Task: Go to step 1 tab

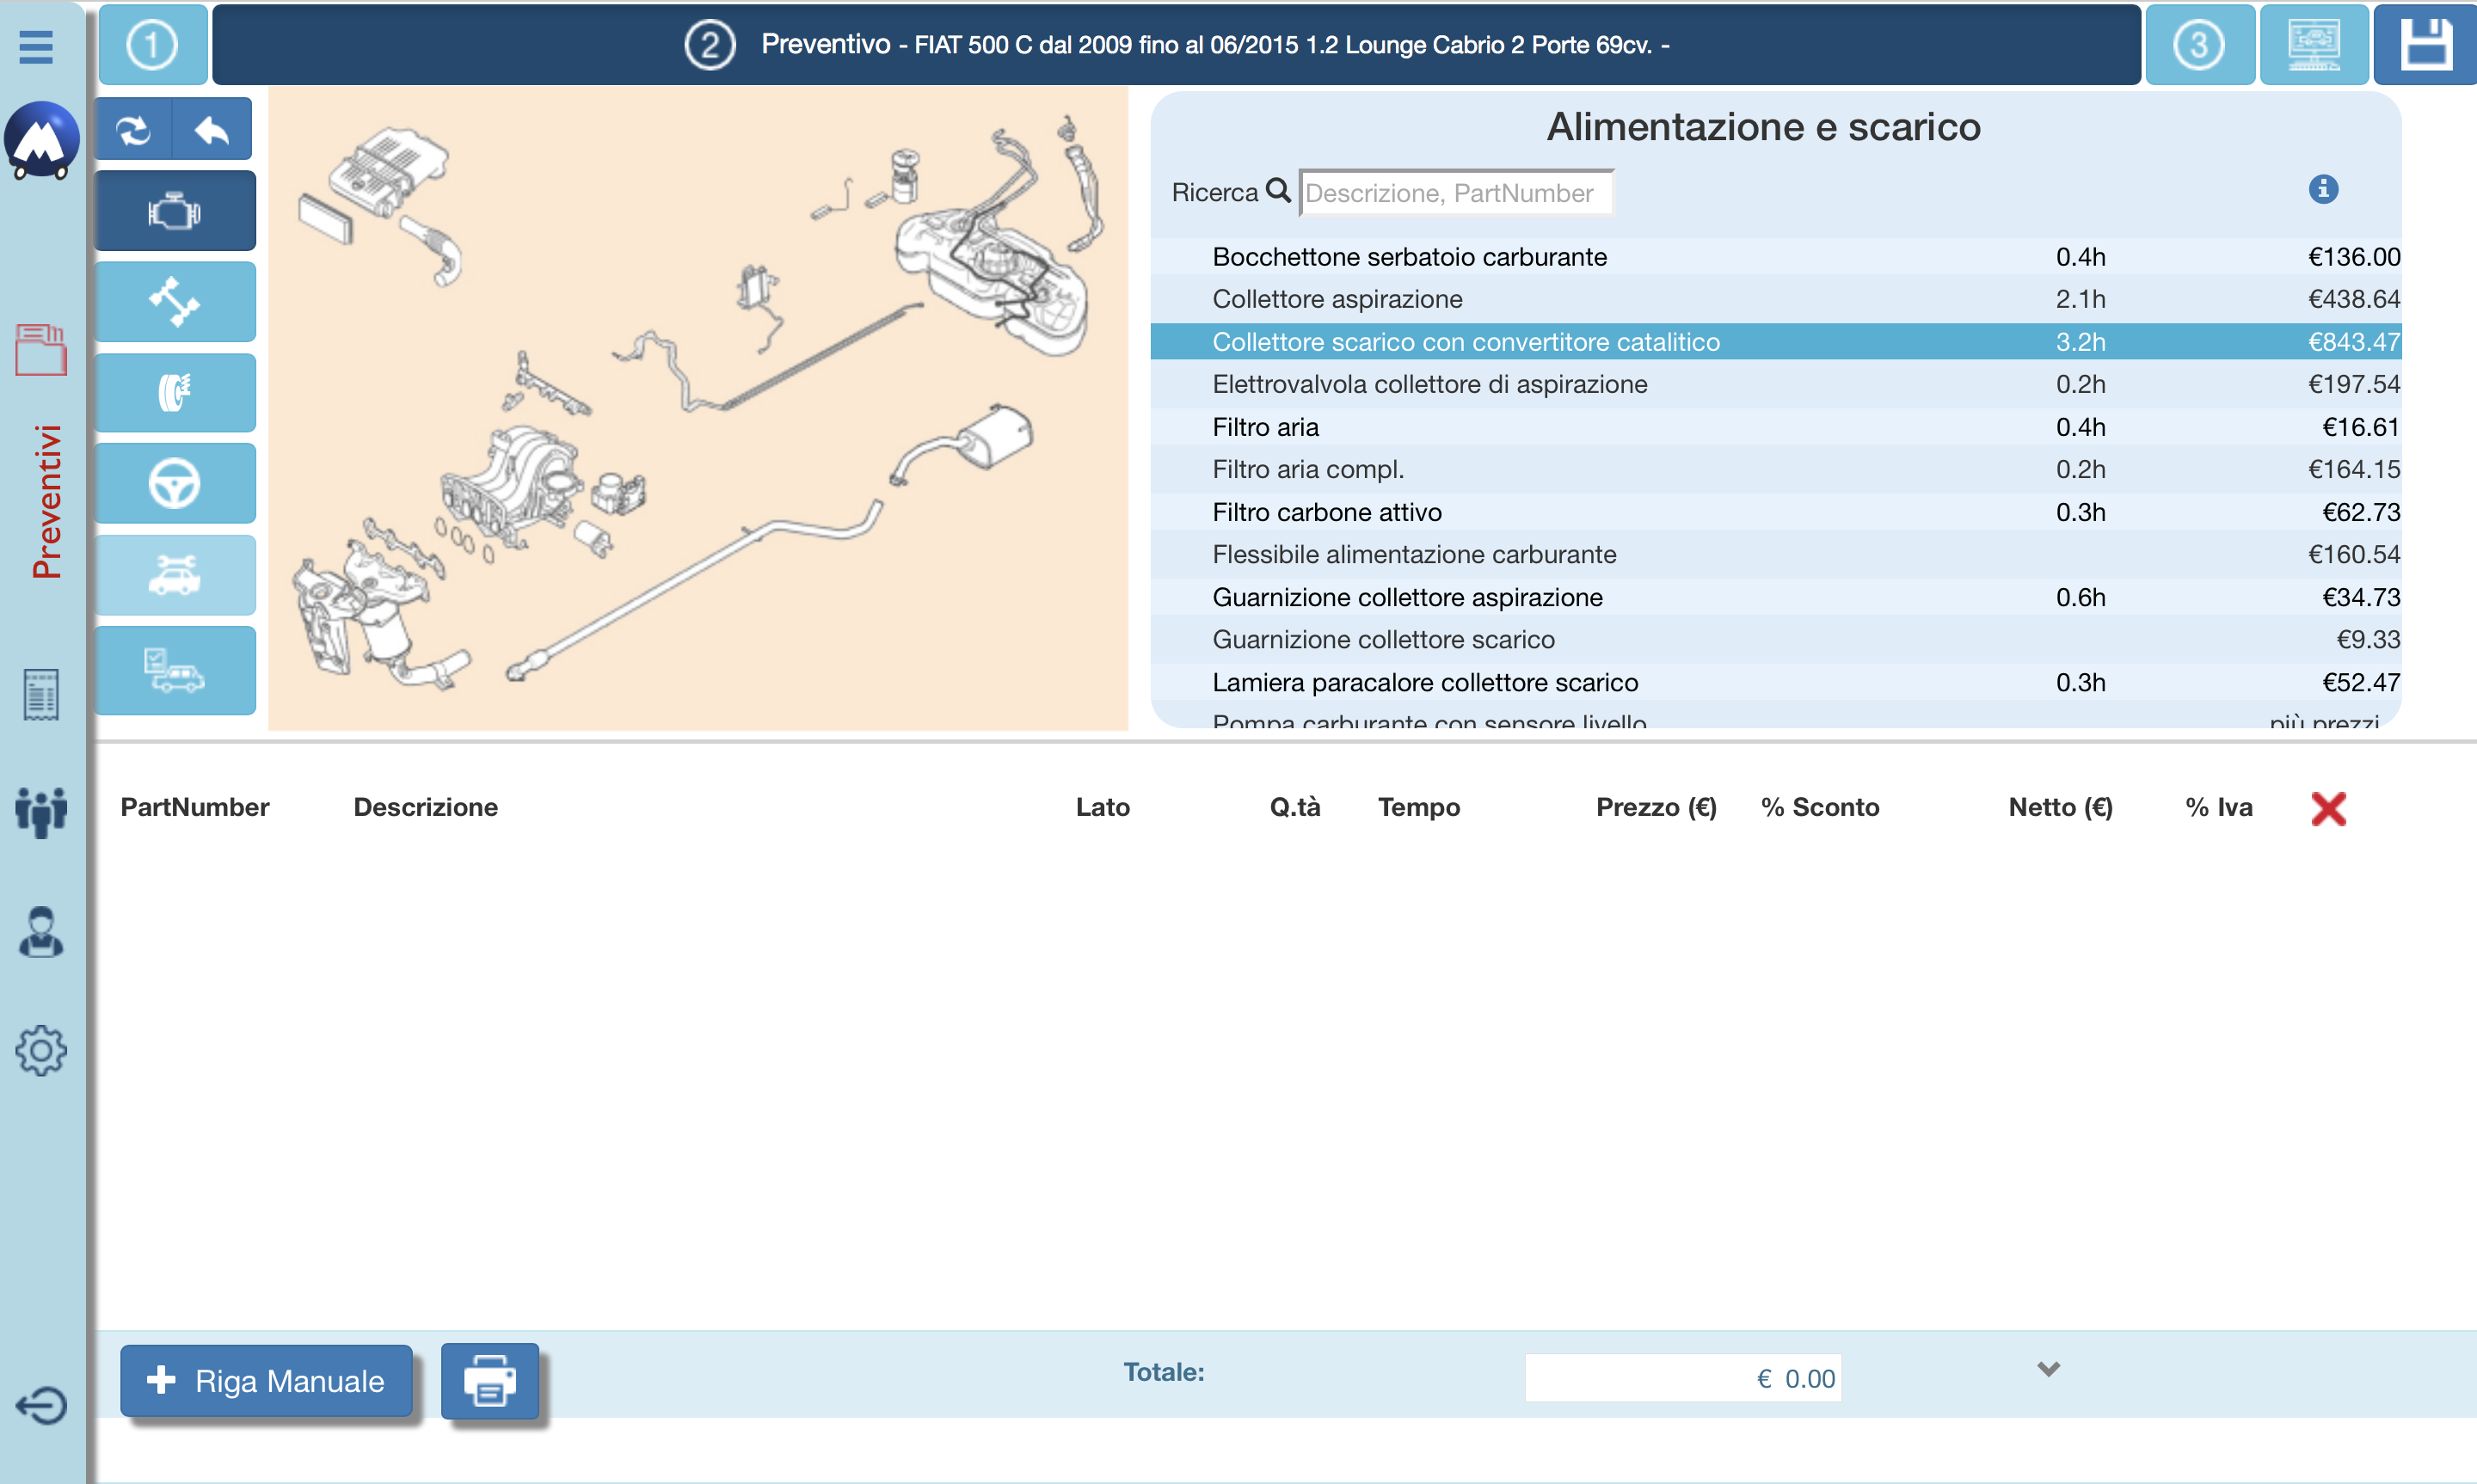Action: pyautogui.click(x=153, y=45)
